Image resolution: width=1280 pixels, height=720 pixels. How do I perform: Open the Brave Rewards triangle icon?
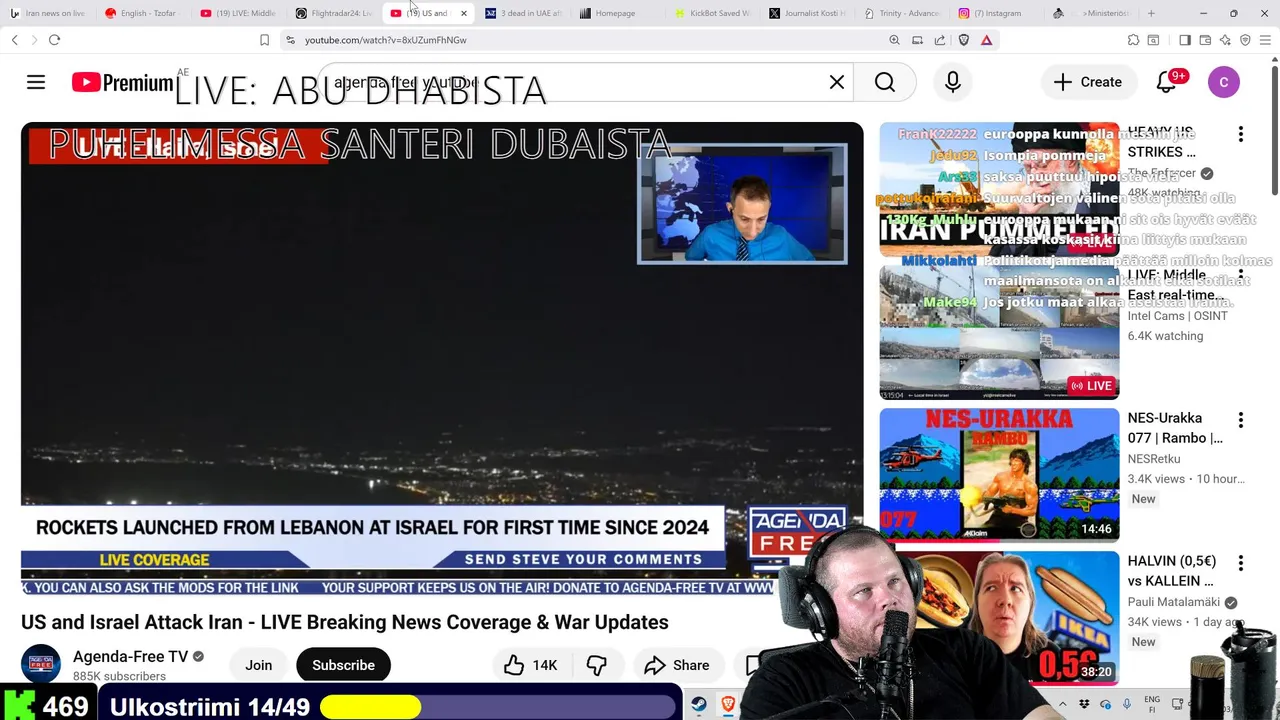pos(987,40)
